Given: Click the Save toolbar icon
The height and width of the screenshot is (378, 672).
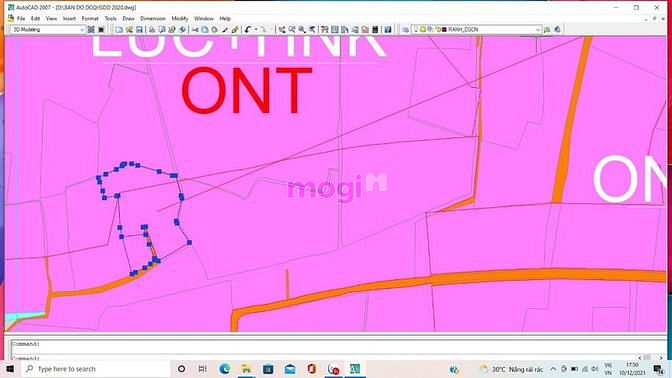Looking at the screenshot, I should (139, 30).
